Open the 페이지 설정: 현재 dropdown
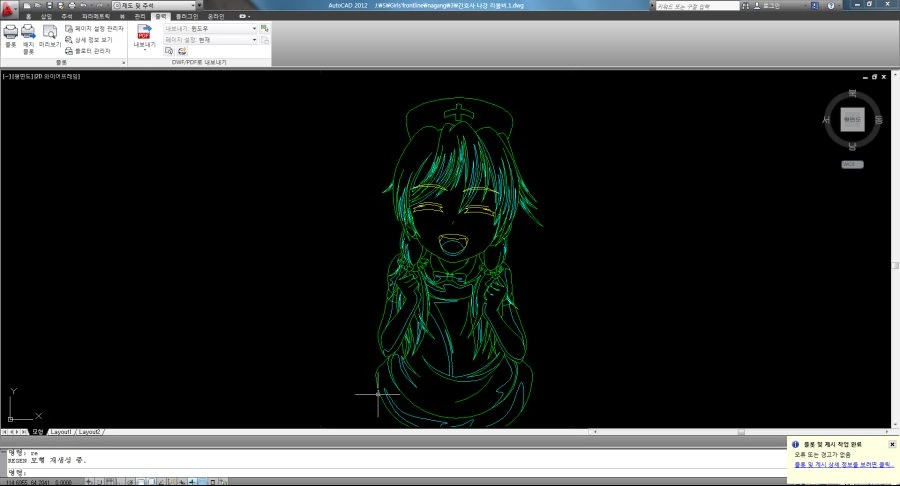 pyautogui.click(x=211, y=40)
